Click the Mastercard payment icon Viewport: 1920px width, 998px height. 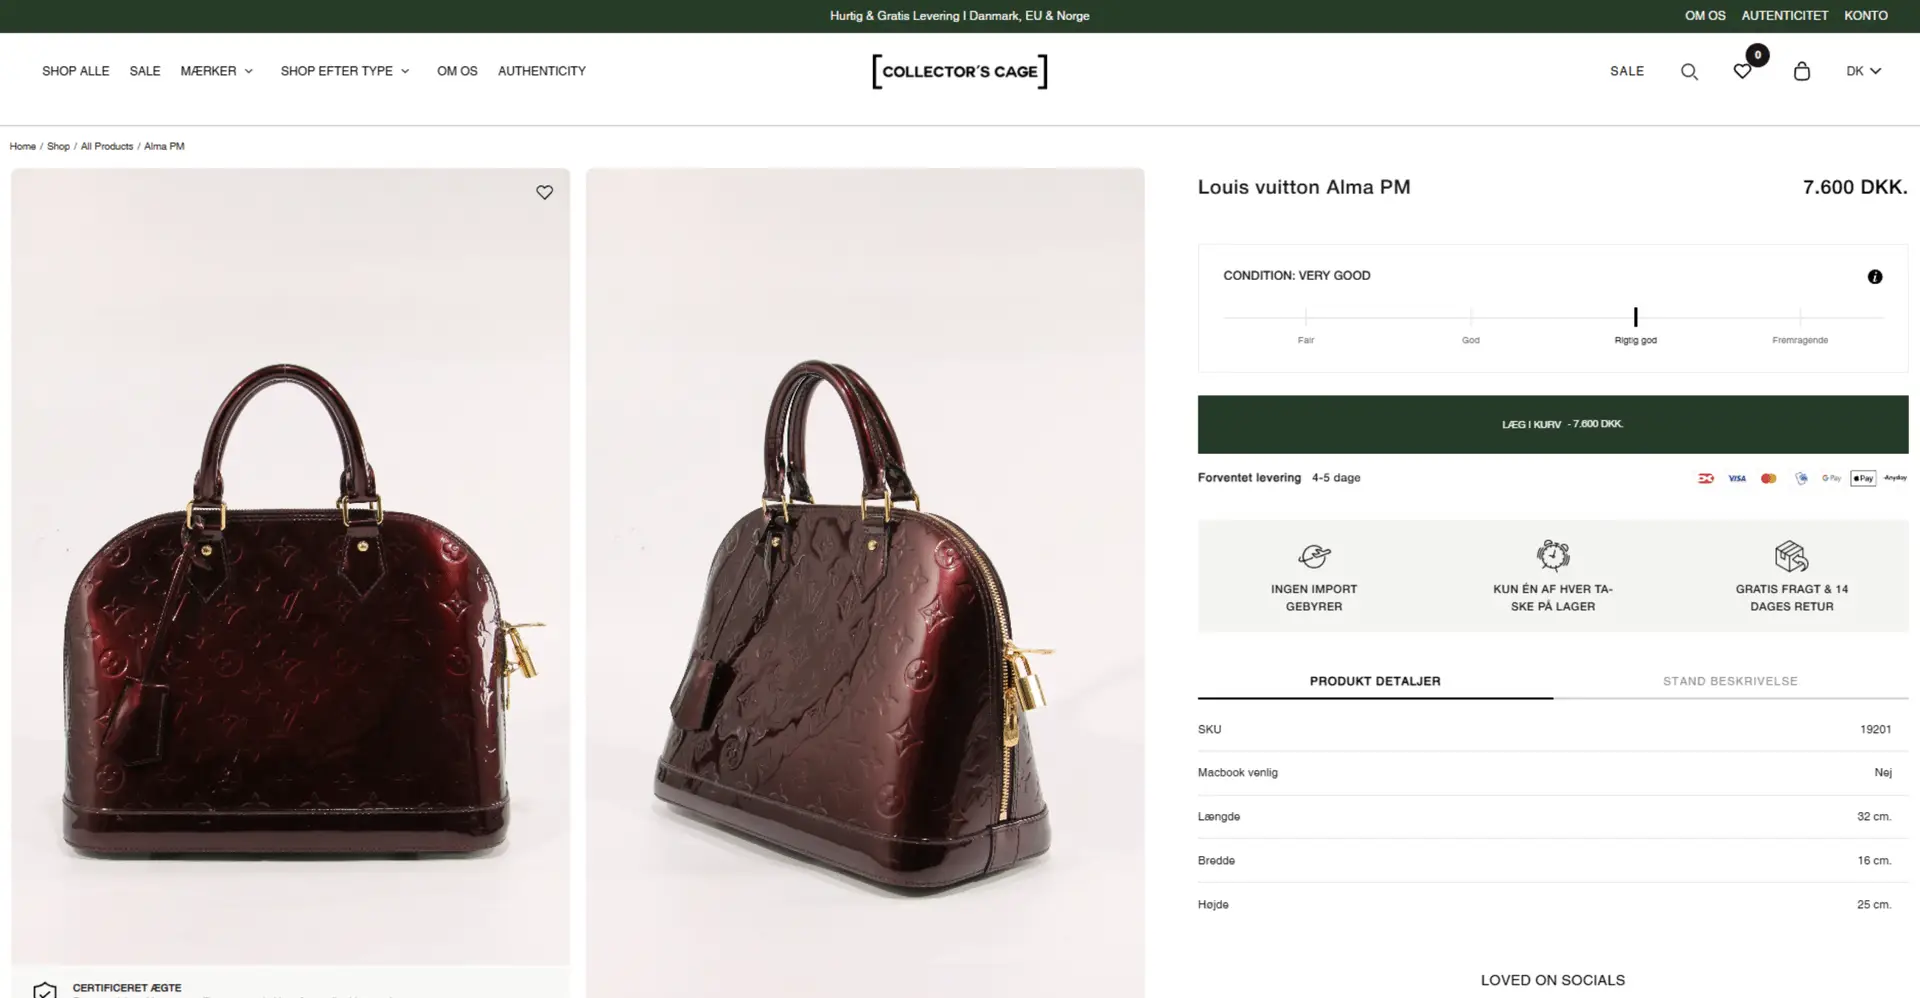[x=1769, y=479]
